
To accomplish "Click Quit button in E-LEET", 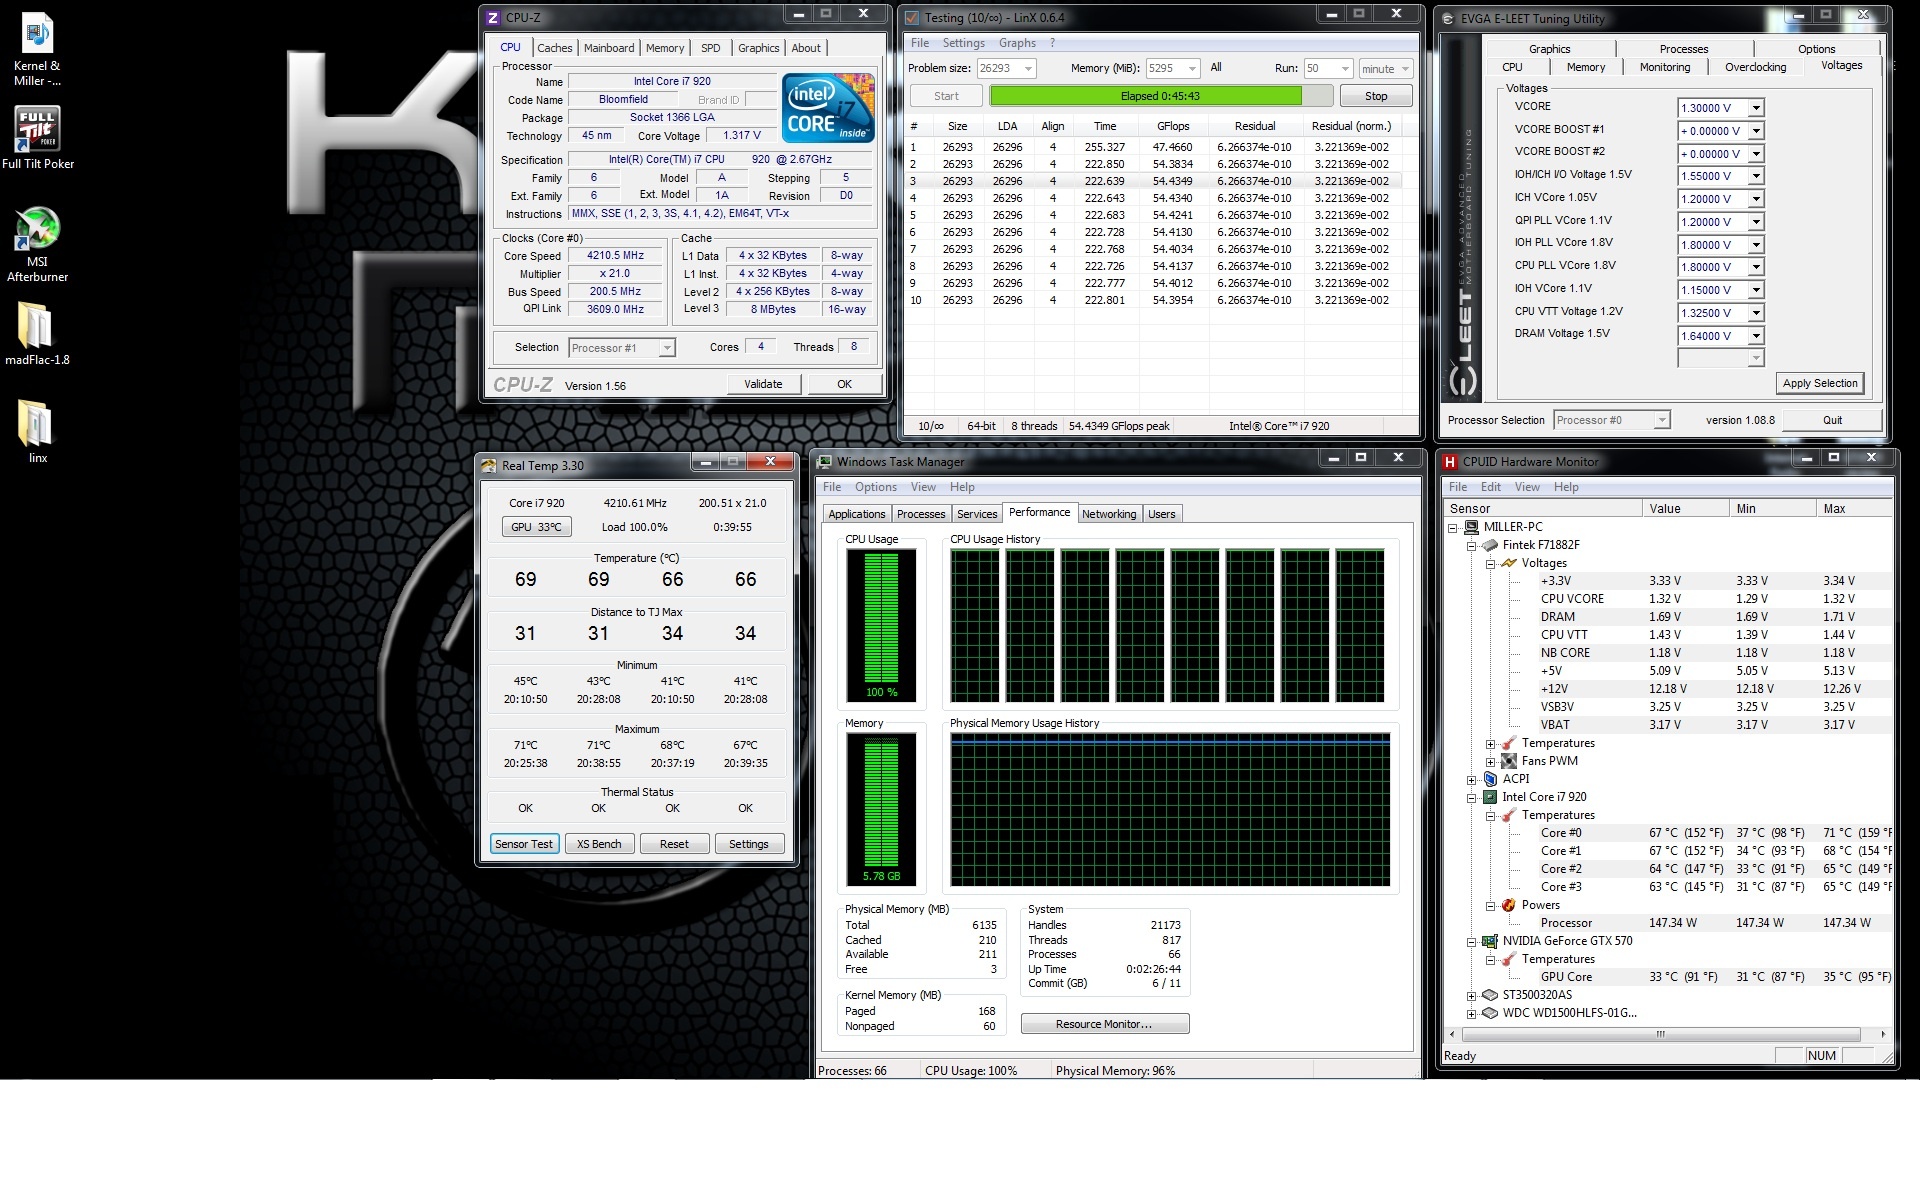I will point(1832,420).
